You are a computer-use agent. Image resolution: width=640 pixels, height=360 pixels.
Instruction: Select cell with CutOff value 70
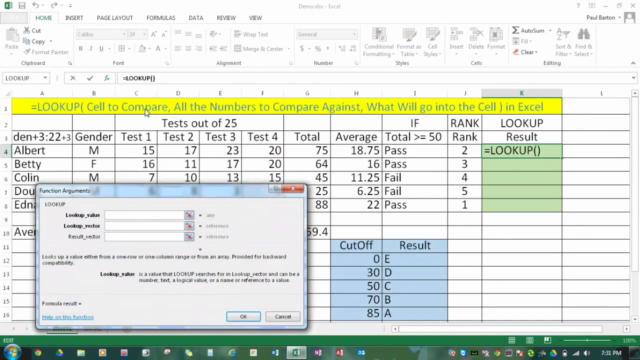pos(356,300)
